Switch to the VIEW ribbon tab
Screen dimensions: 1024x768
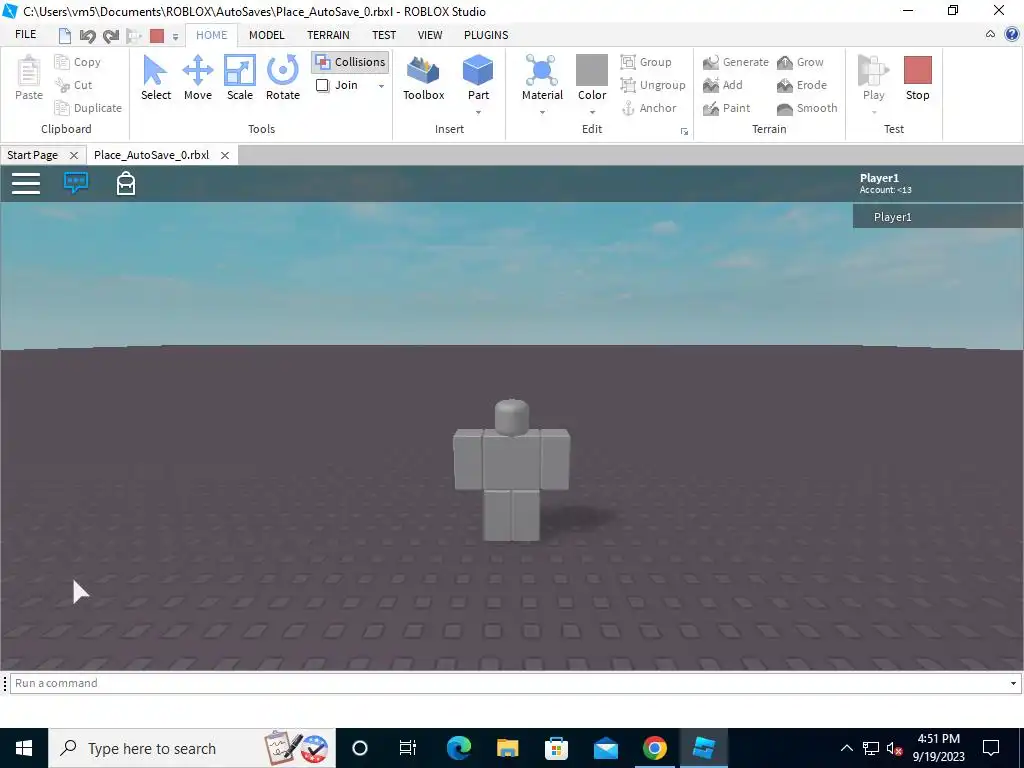[430, 35]
